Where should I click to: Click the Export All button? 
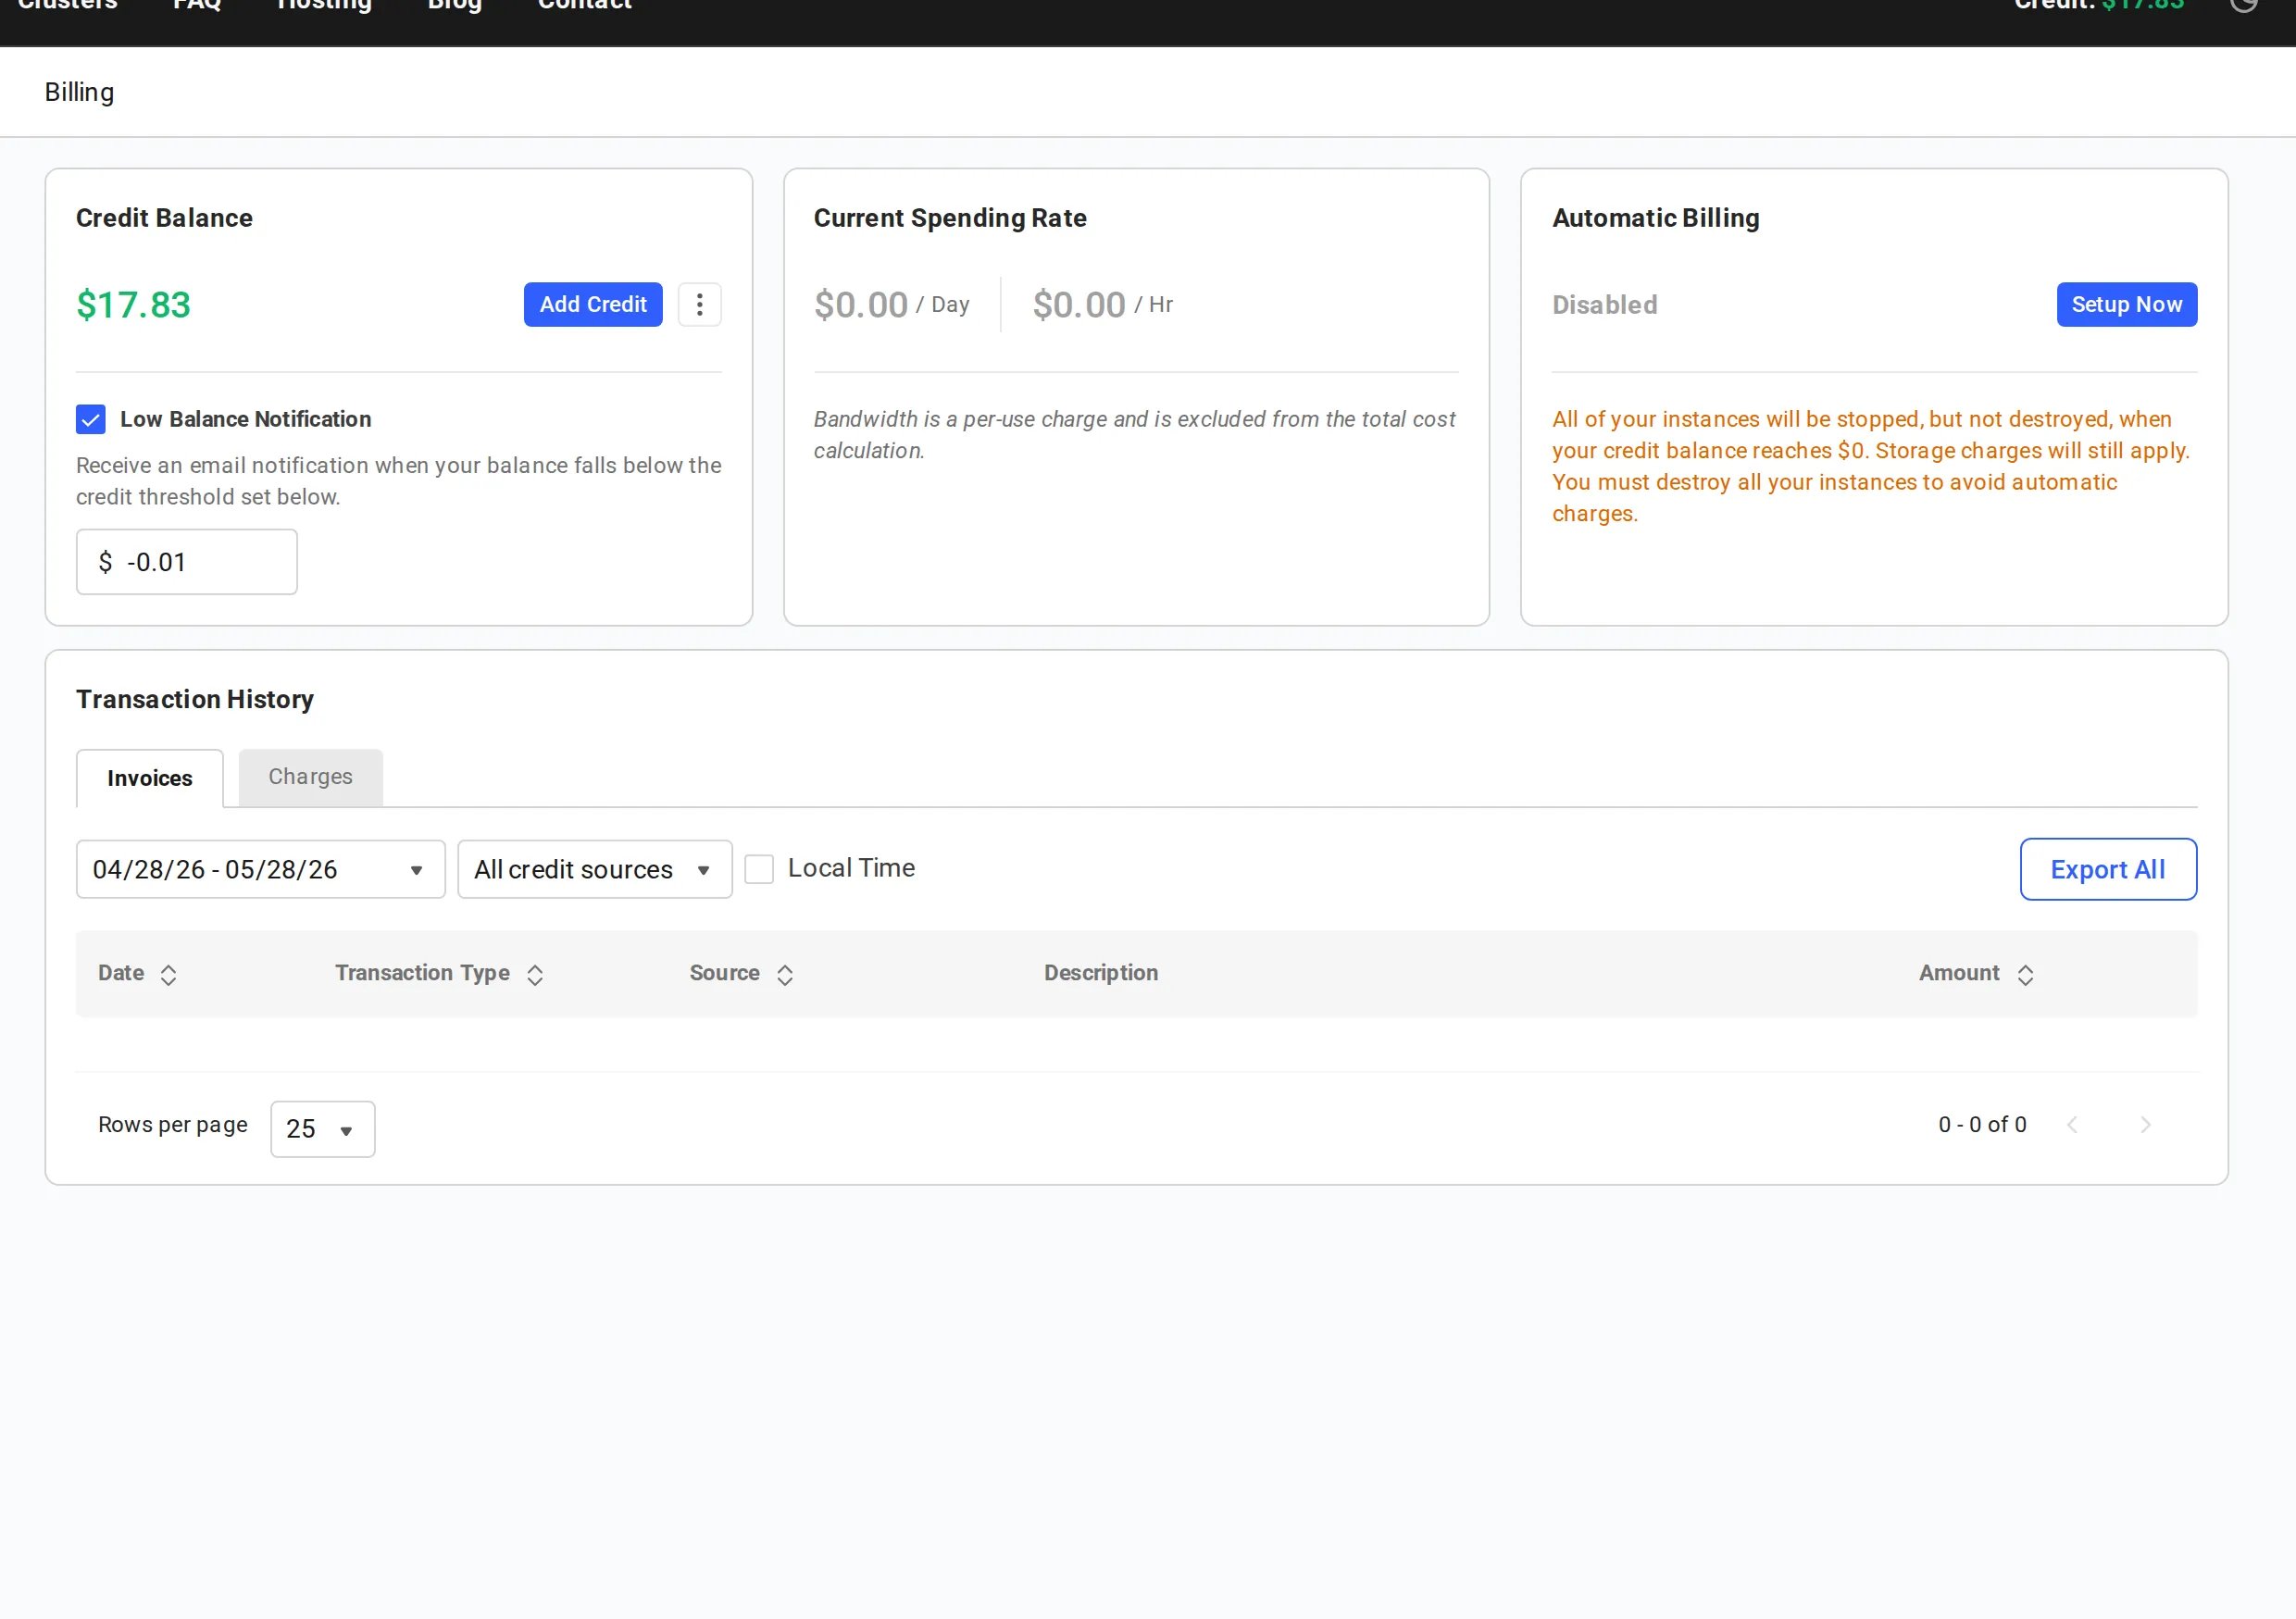(x=2108, y=869)
